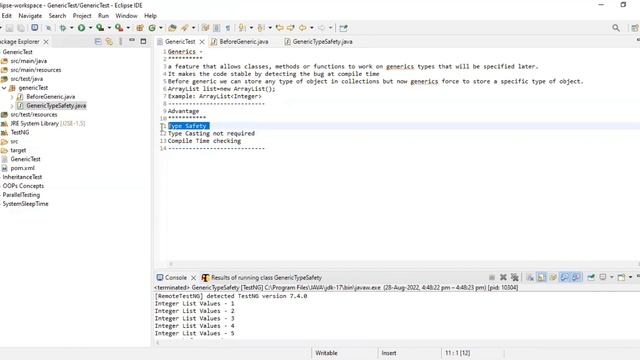
Task: Open the Run dropdown arrow
Action: point(90,28)
